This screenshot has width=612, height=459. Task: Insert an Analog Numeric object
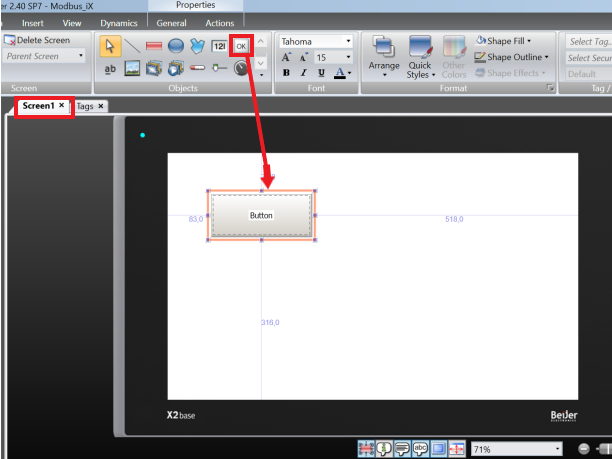click(x=219, y=45)
